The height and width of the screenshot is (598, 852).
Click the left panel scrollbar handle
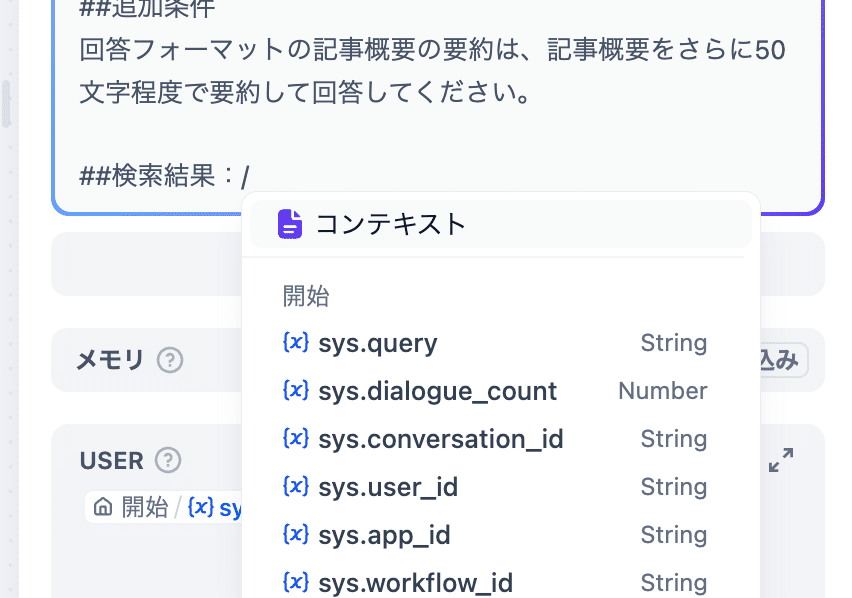click(x=7, y=104)
